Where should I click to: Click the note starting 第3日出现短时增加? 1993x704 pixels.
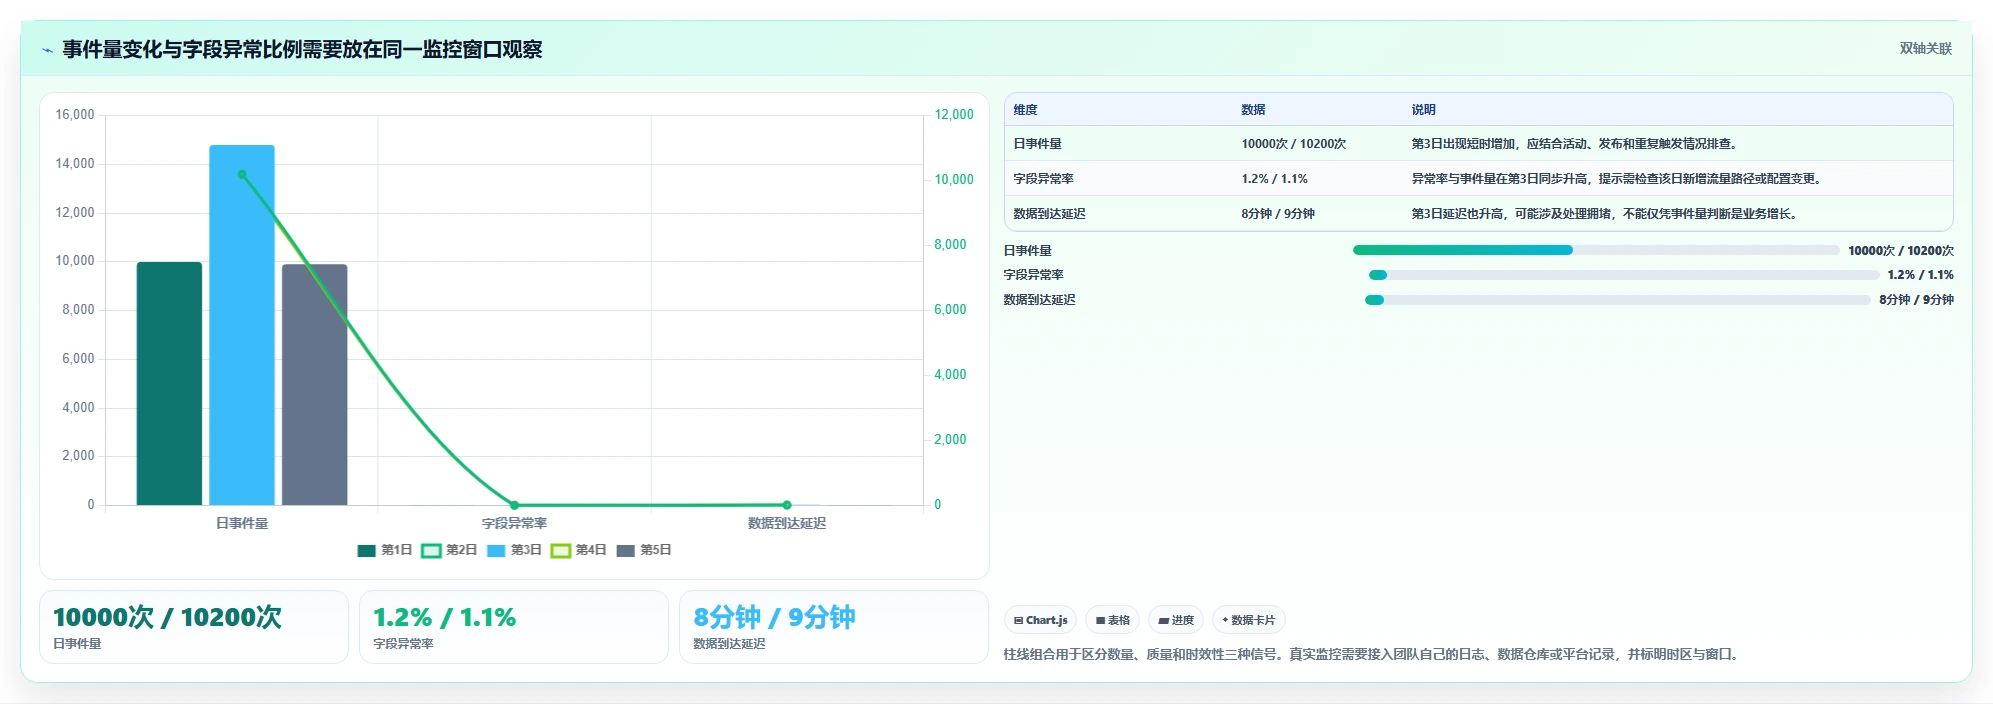pos(1576,144)
